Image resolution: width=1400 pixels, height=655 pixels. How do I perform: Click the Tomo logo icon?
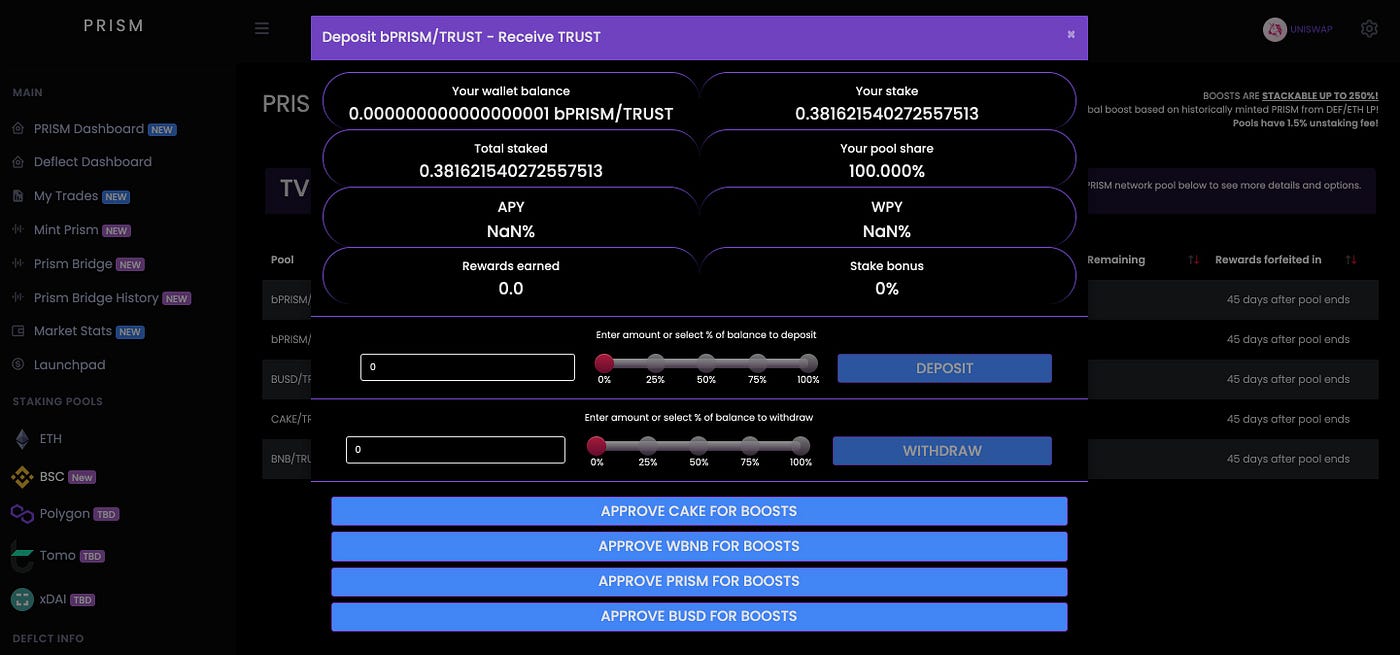pos(22,555)
